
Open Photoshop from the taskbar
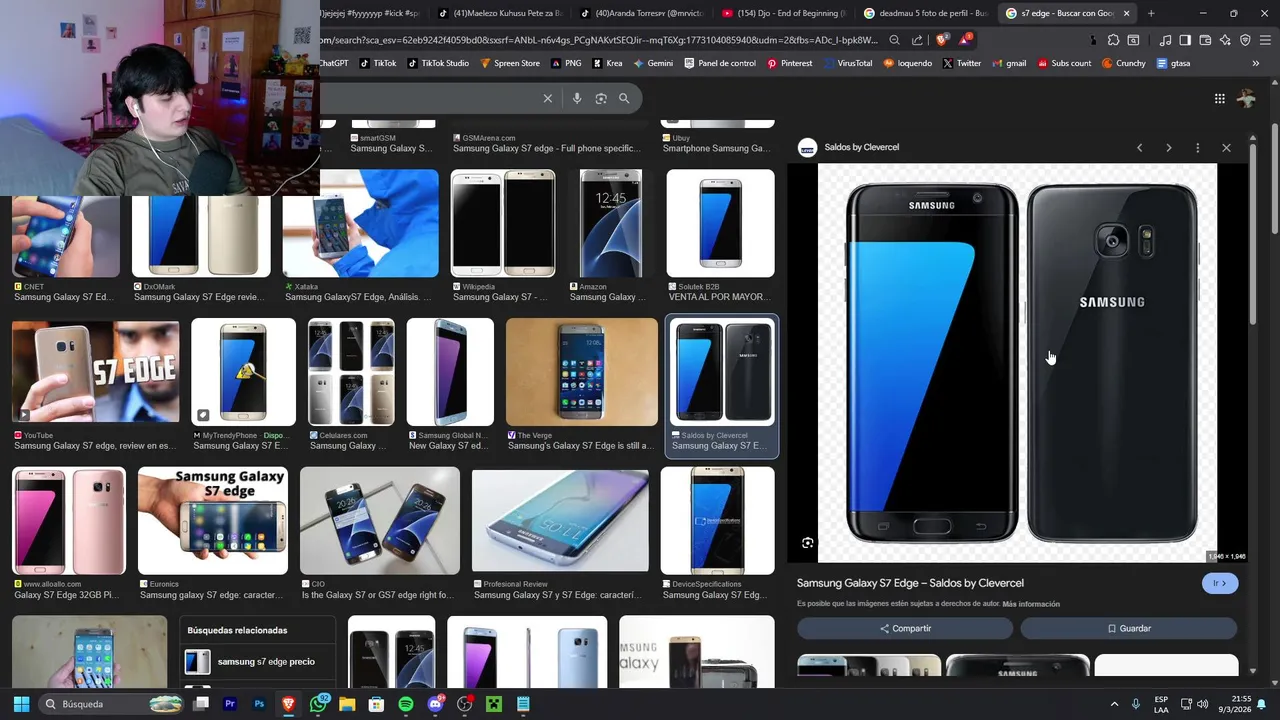259,704
